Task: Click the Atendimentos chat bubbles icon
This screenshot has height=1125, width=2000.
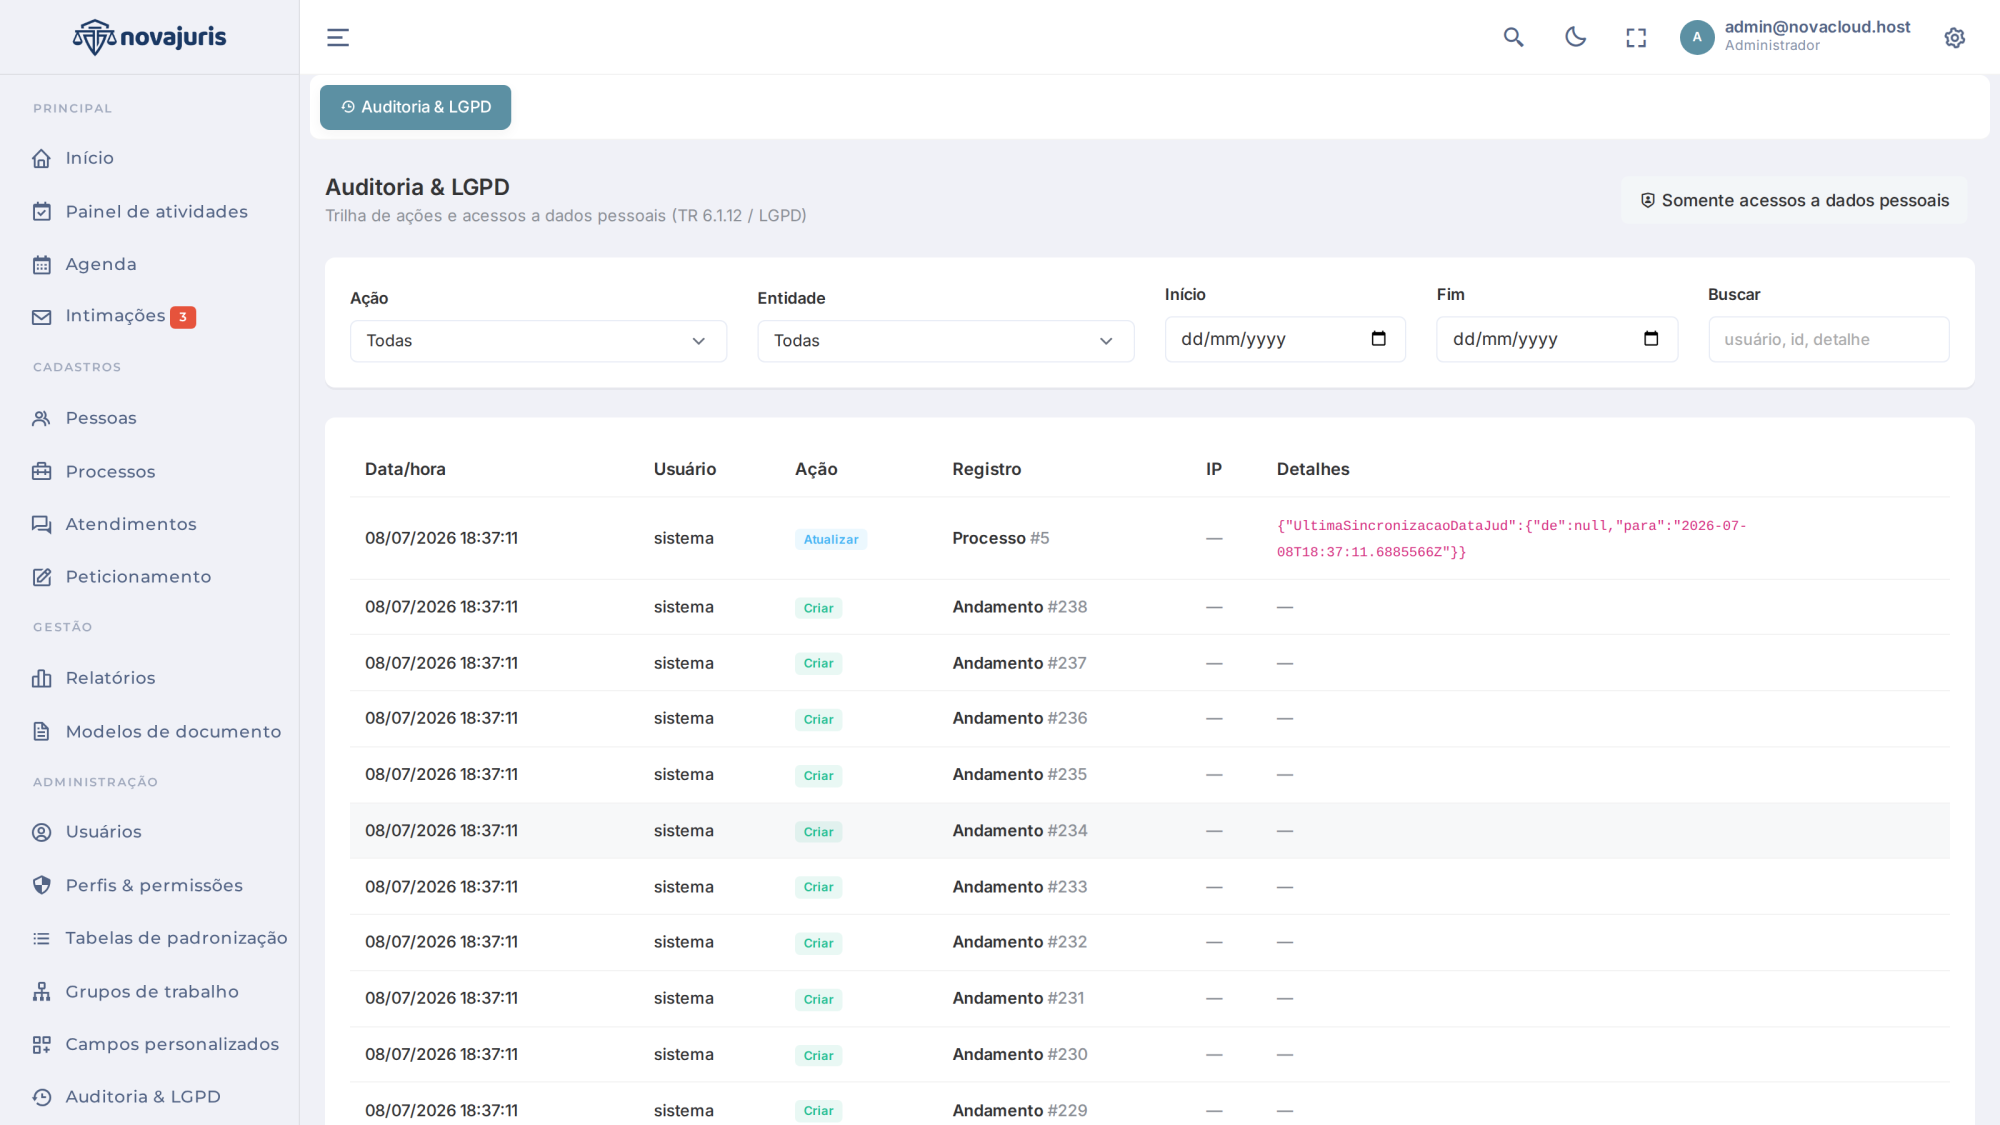Action: [41, 524]
